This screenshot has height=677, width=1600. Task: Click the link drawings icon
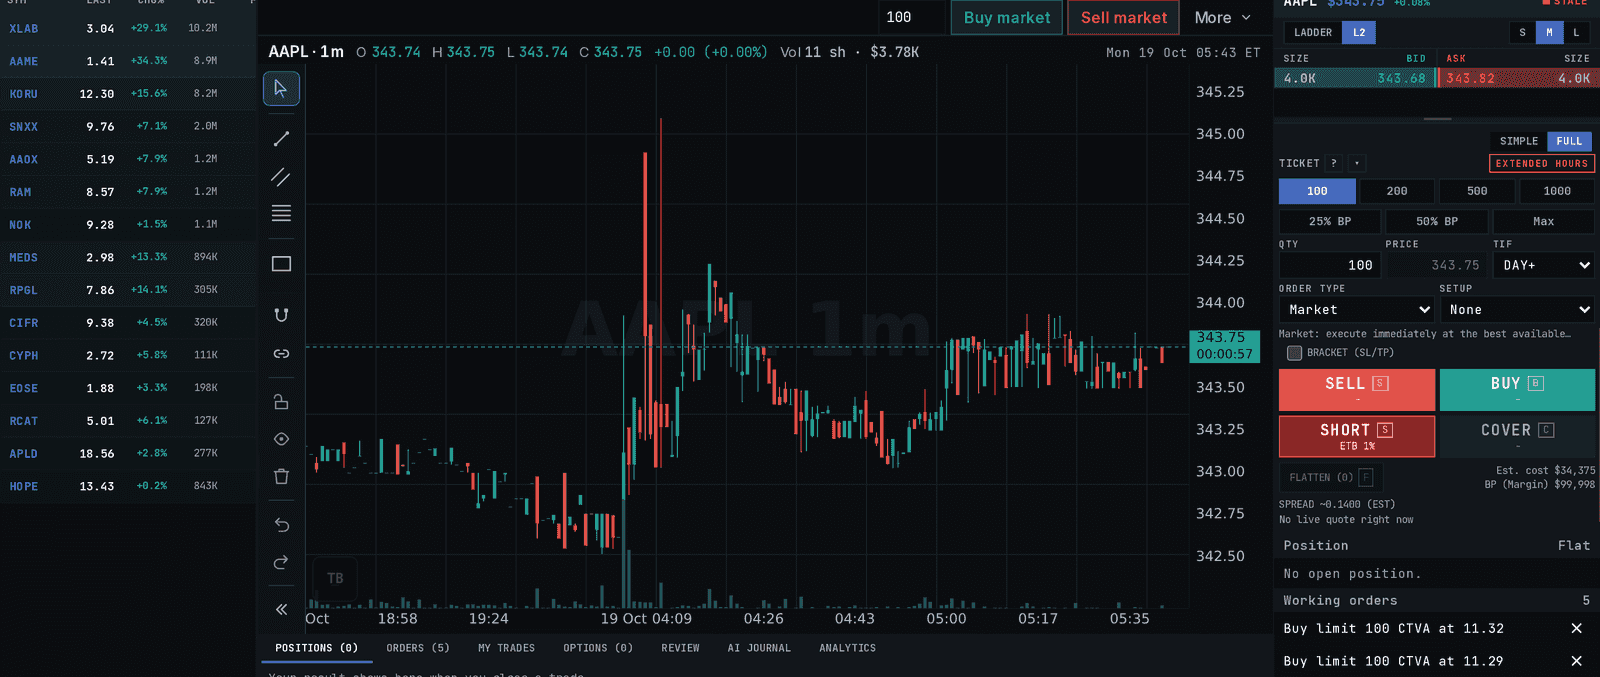tap(281, 354)
